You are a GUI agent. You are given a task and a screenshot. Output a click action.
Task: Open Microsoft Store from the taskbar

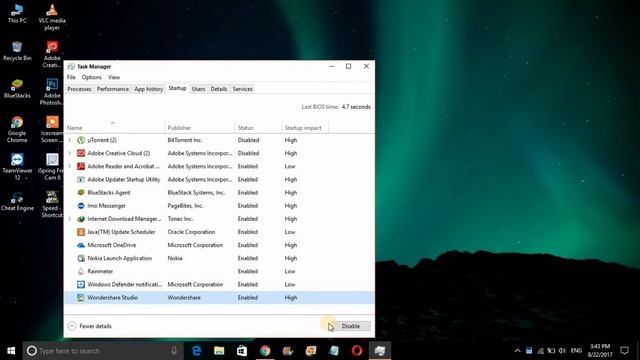(242, 351)
